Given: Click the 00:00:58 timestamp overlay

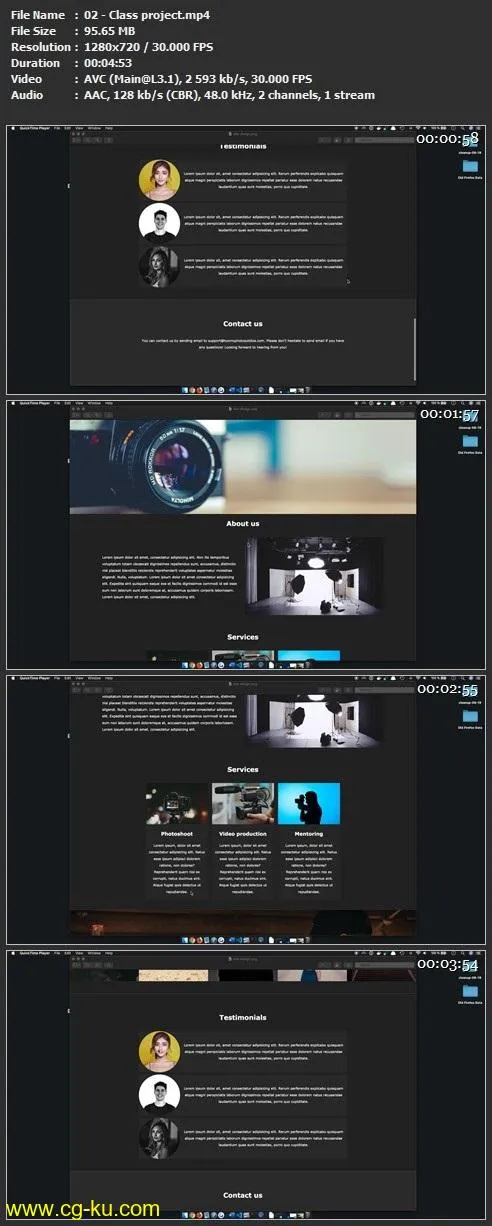Looking at the screenshot, I should click(448, 141).
